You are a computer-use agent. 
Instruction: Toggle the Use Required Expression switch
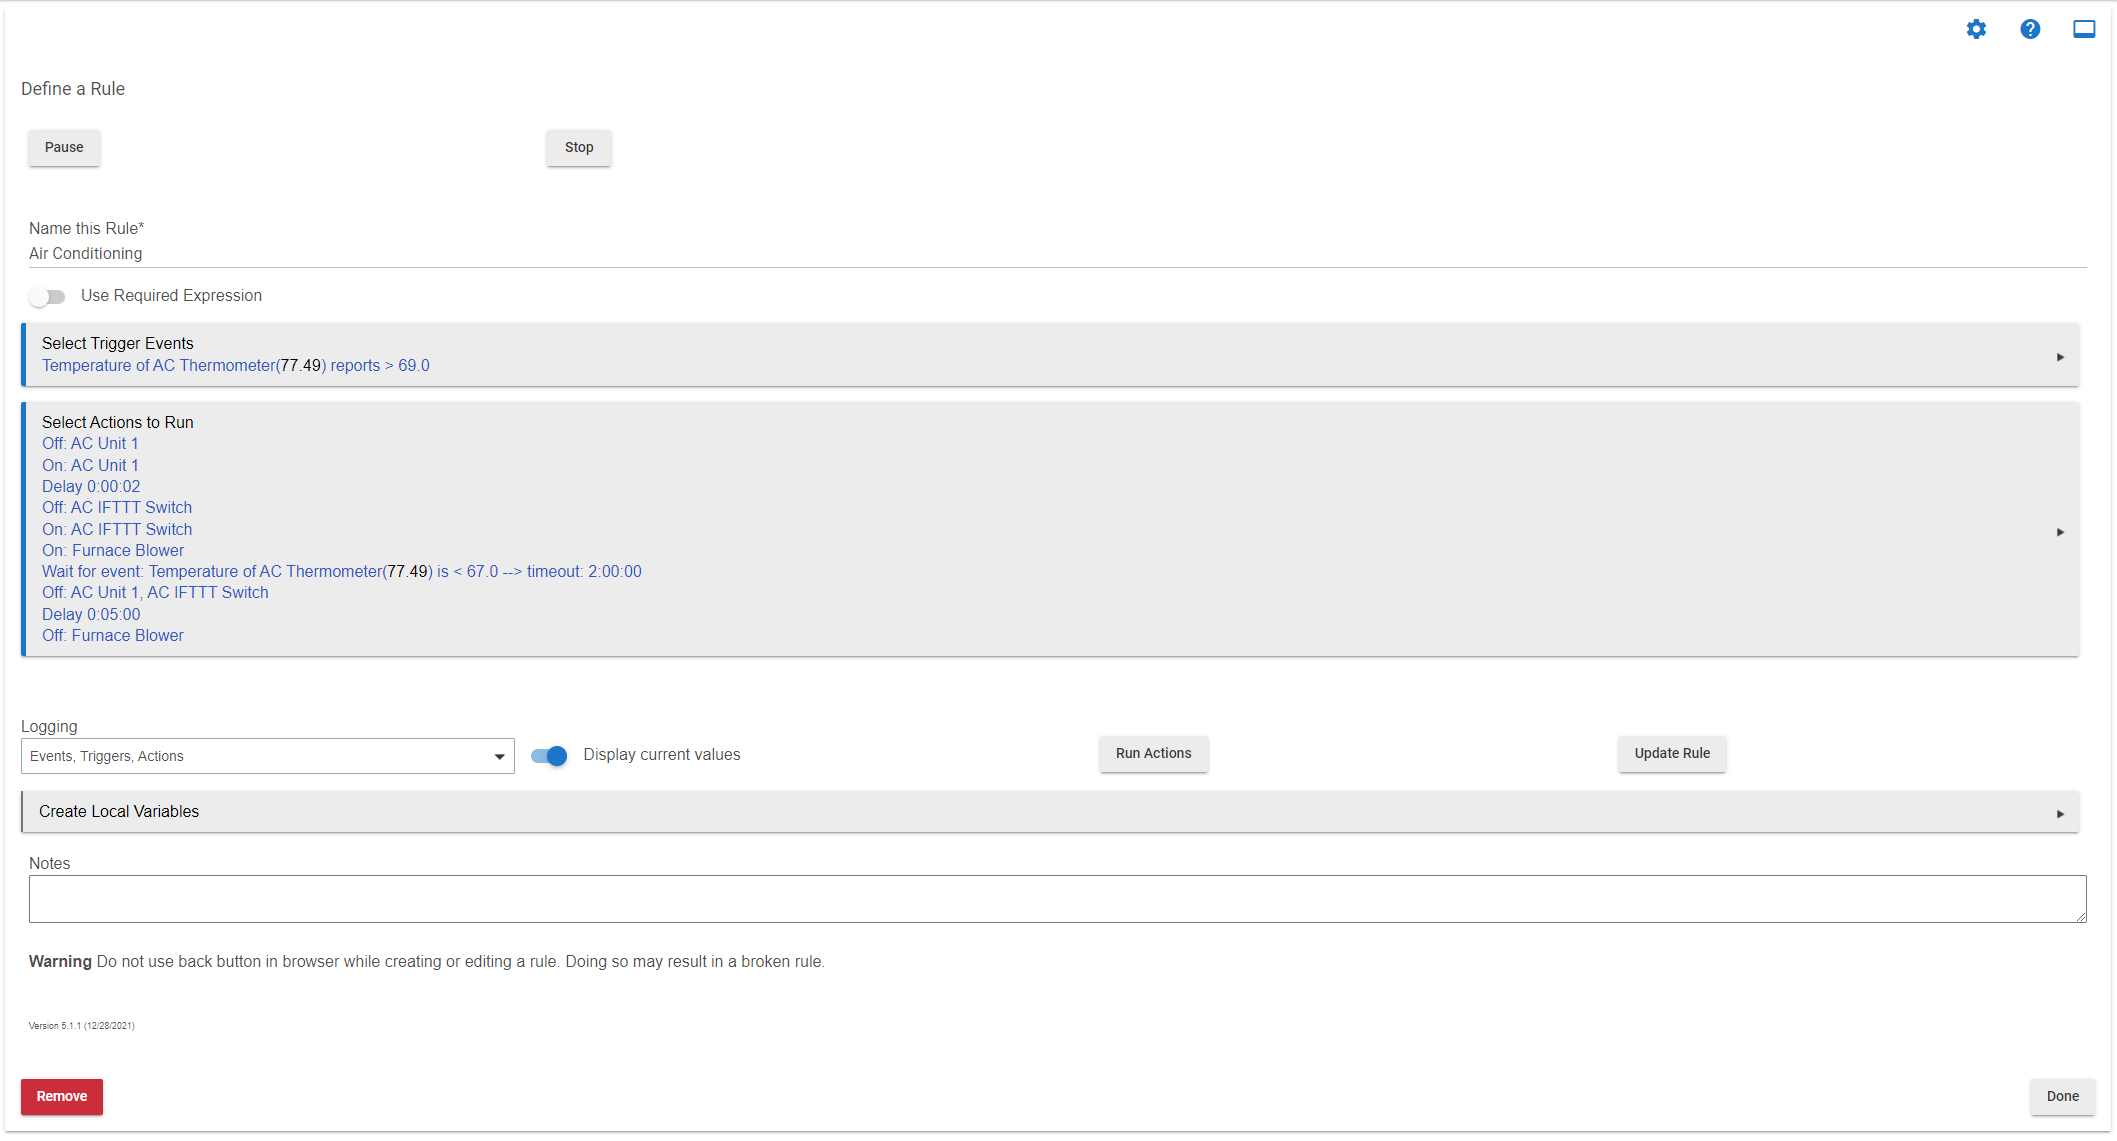pyautogui.click(x=47, y=296)
